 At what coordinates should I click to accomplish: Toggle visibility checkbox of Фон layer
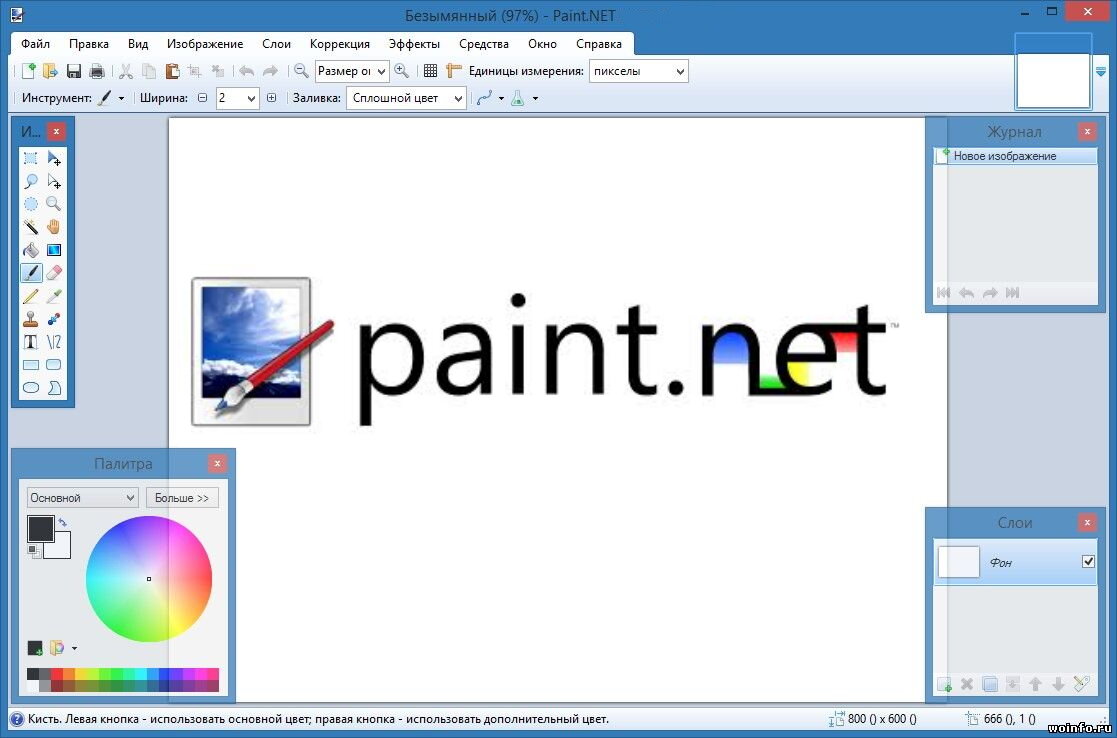[1088, 561]
